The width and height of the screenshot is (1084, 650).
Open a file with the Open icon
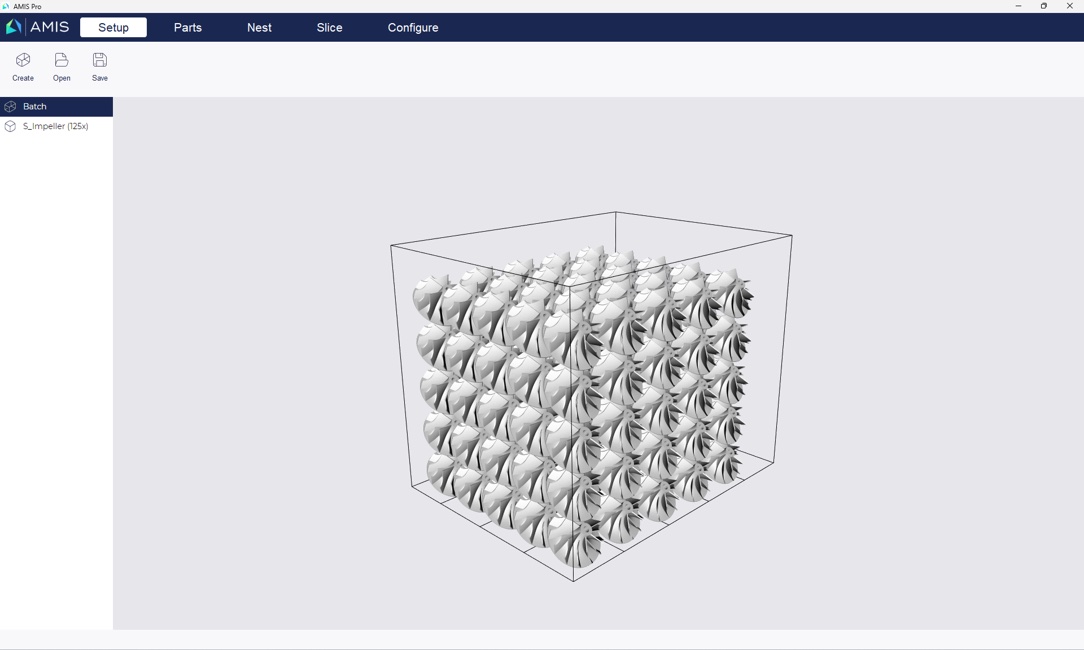(61, 61)
